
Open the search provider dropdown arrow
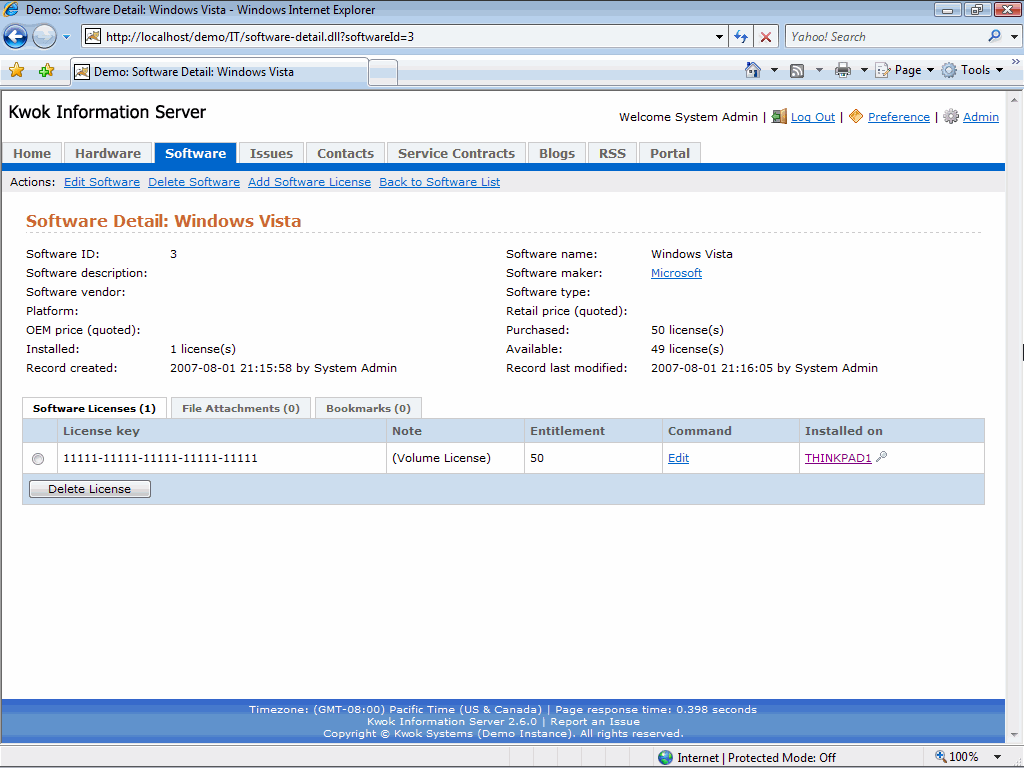coord(1014,37)
